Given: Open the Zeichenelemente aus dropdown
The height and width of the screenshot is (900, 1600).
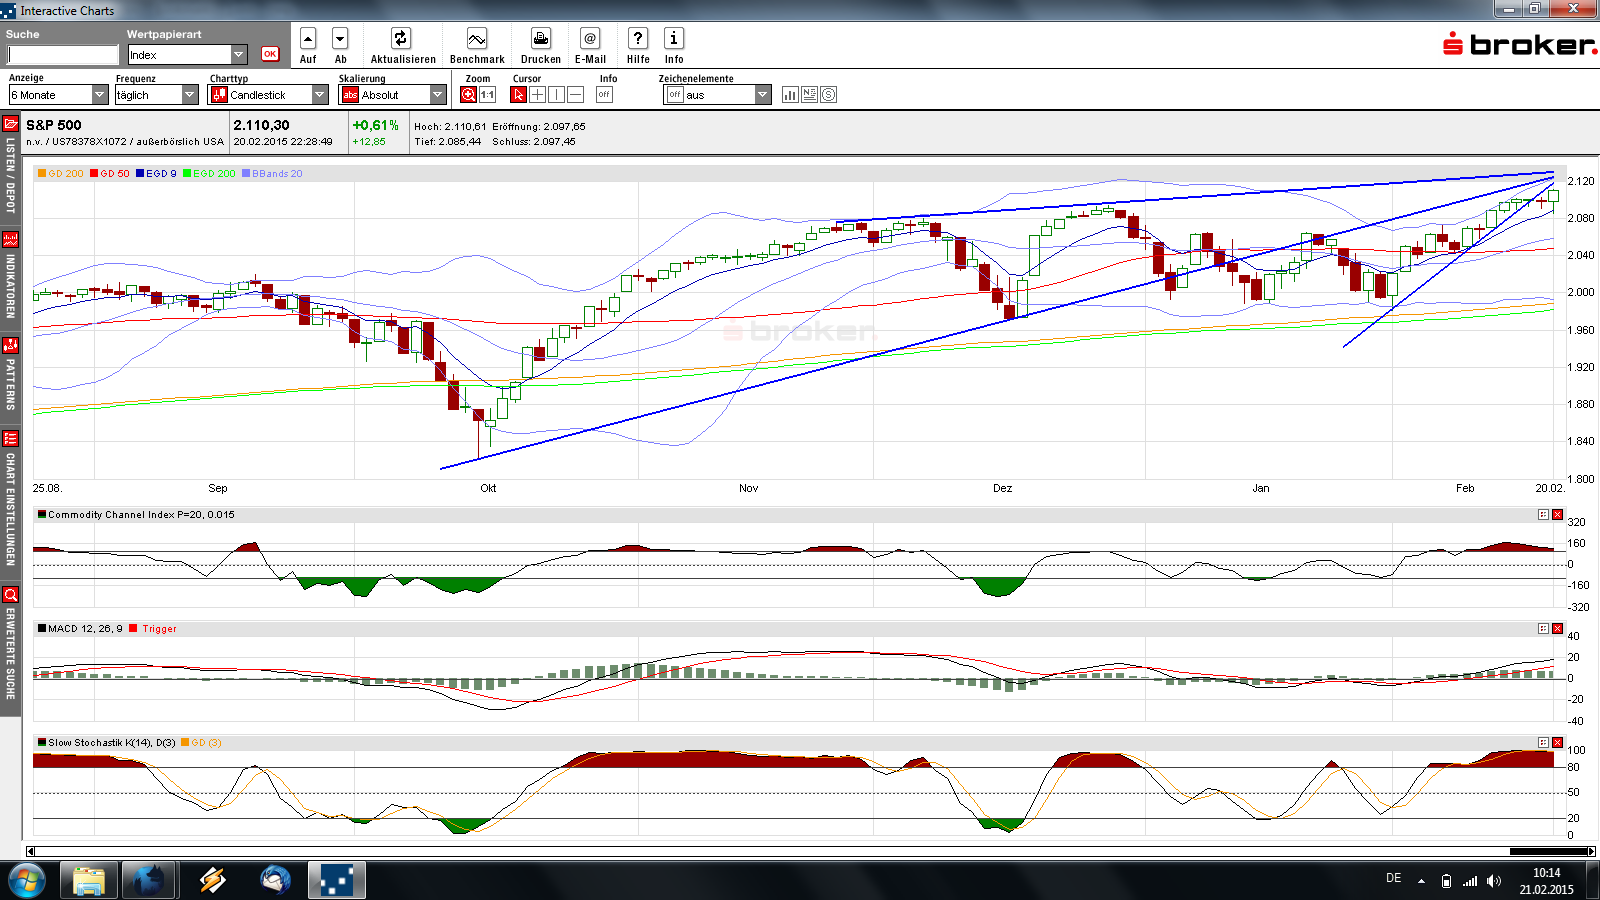Looking at the screenshot, I should (718, 95).
